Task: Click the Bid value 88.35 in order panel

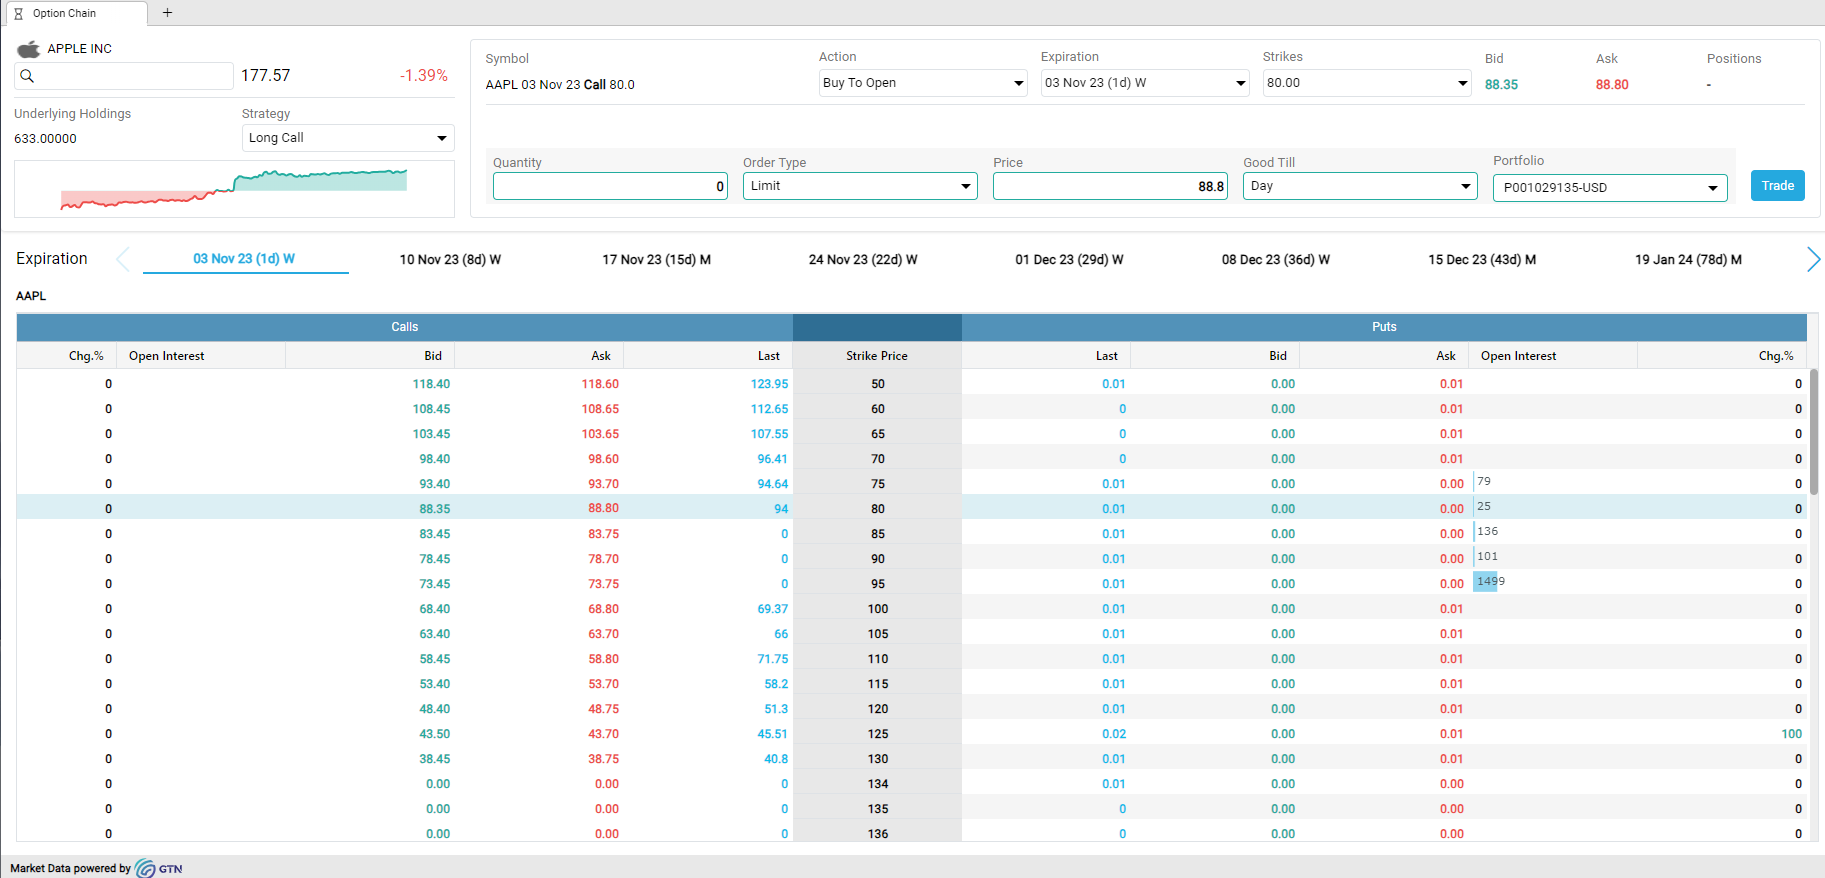Action: coord(1501,85)
